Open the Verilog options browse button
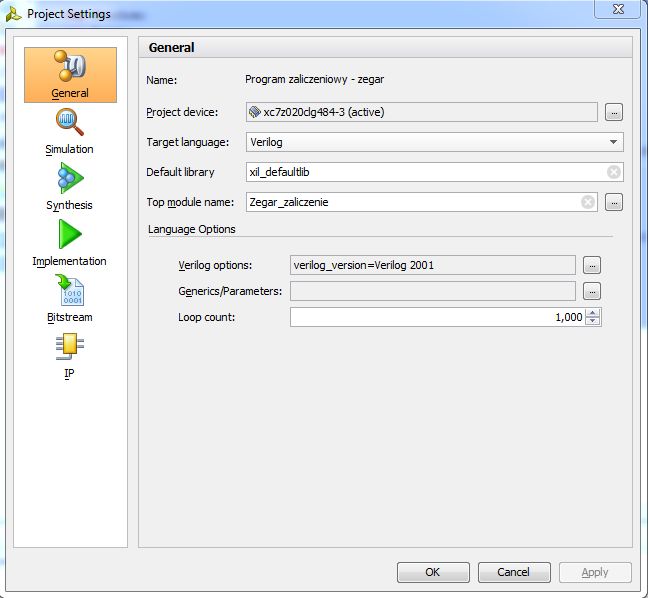 pos(592,265)
